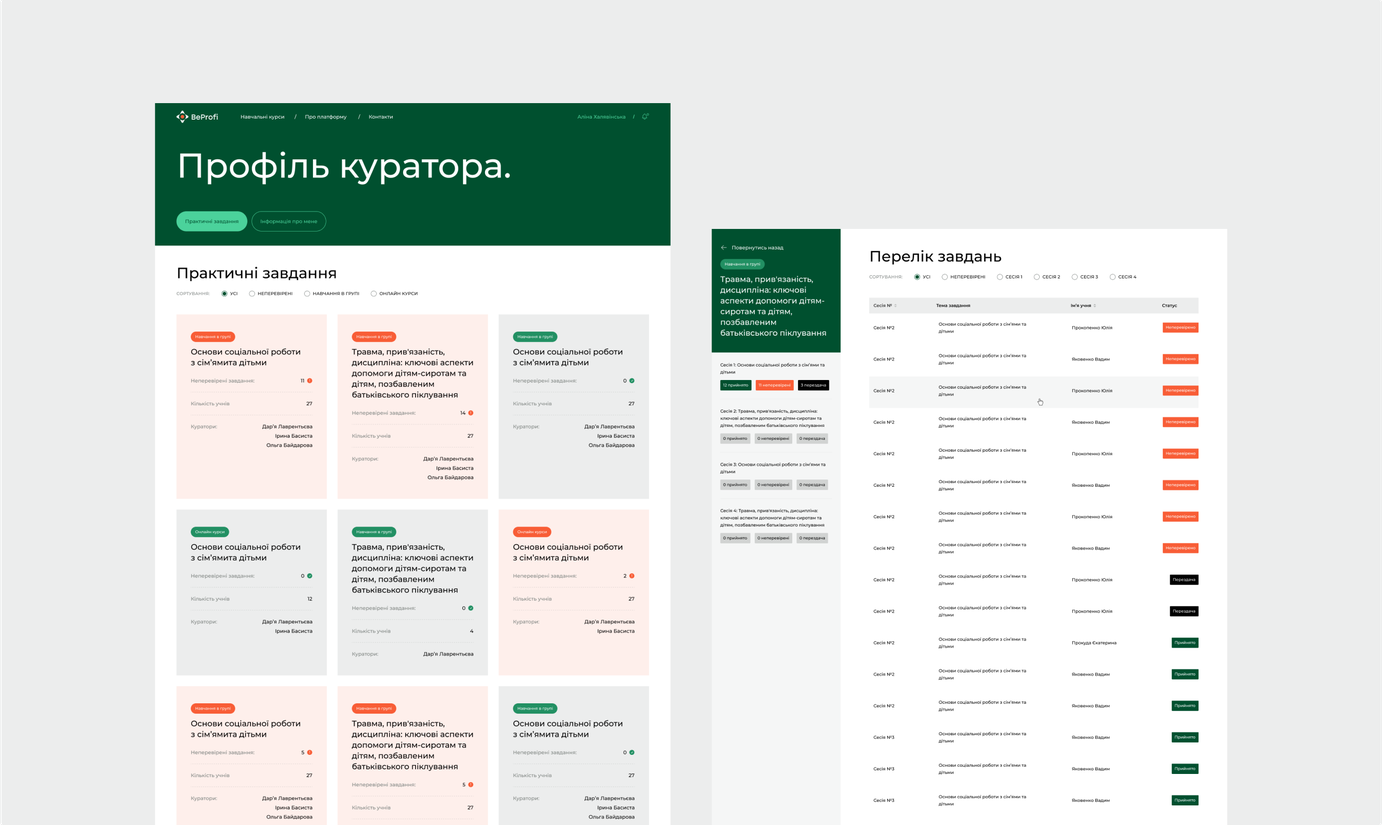Click Сесія 3: Основи соціальної роботи sidebar heading

click(773, 468)
